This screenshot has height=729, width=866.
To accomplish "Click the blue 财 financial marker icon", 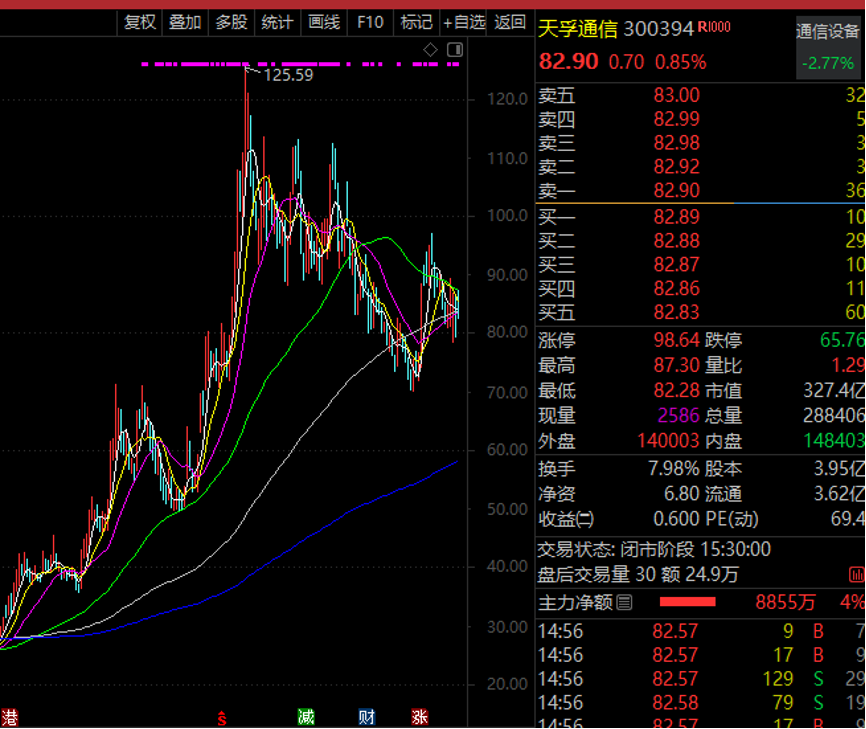I will [366, 717].
